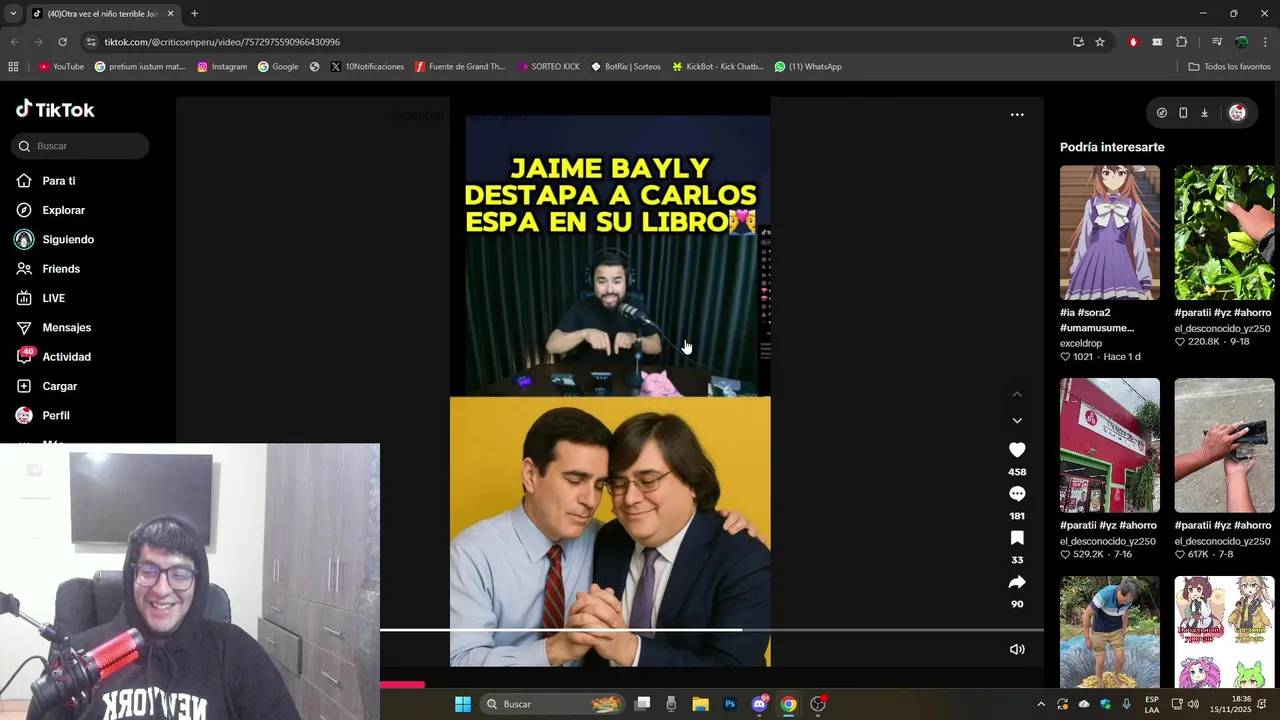
Task: Close the TikTok browser tab
Action: (x=170, y=14)
